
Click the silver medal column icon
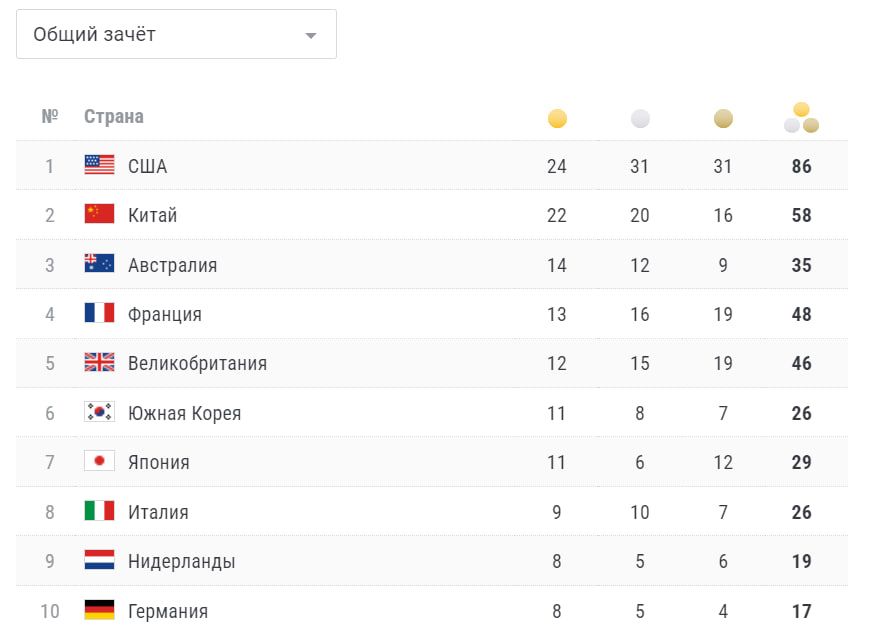640,119
